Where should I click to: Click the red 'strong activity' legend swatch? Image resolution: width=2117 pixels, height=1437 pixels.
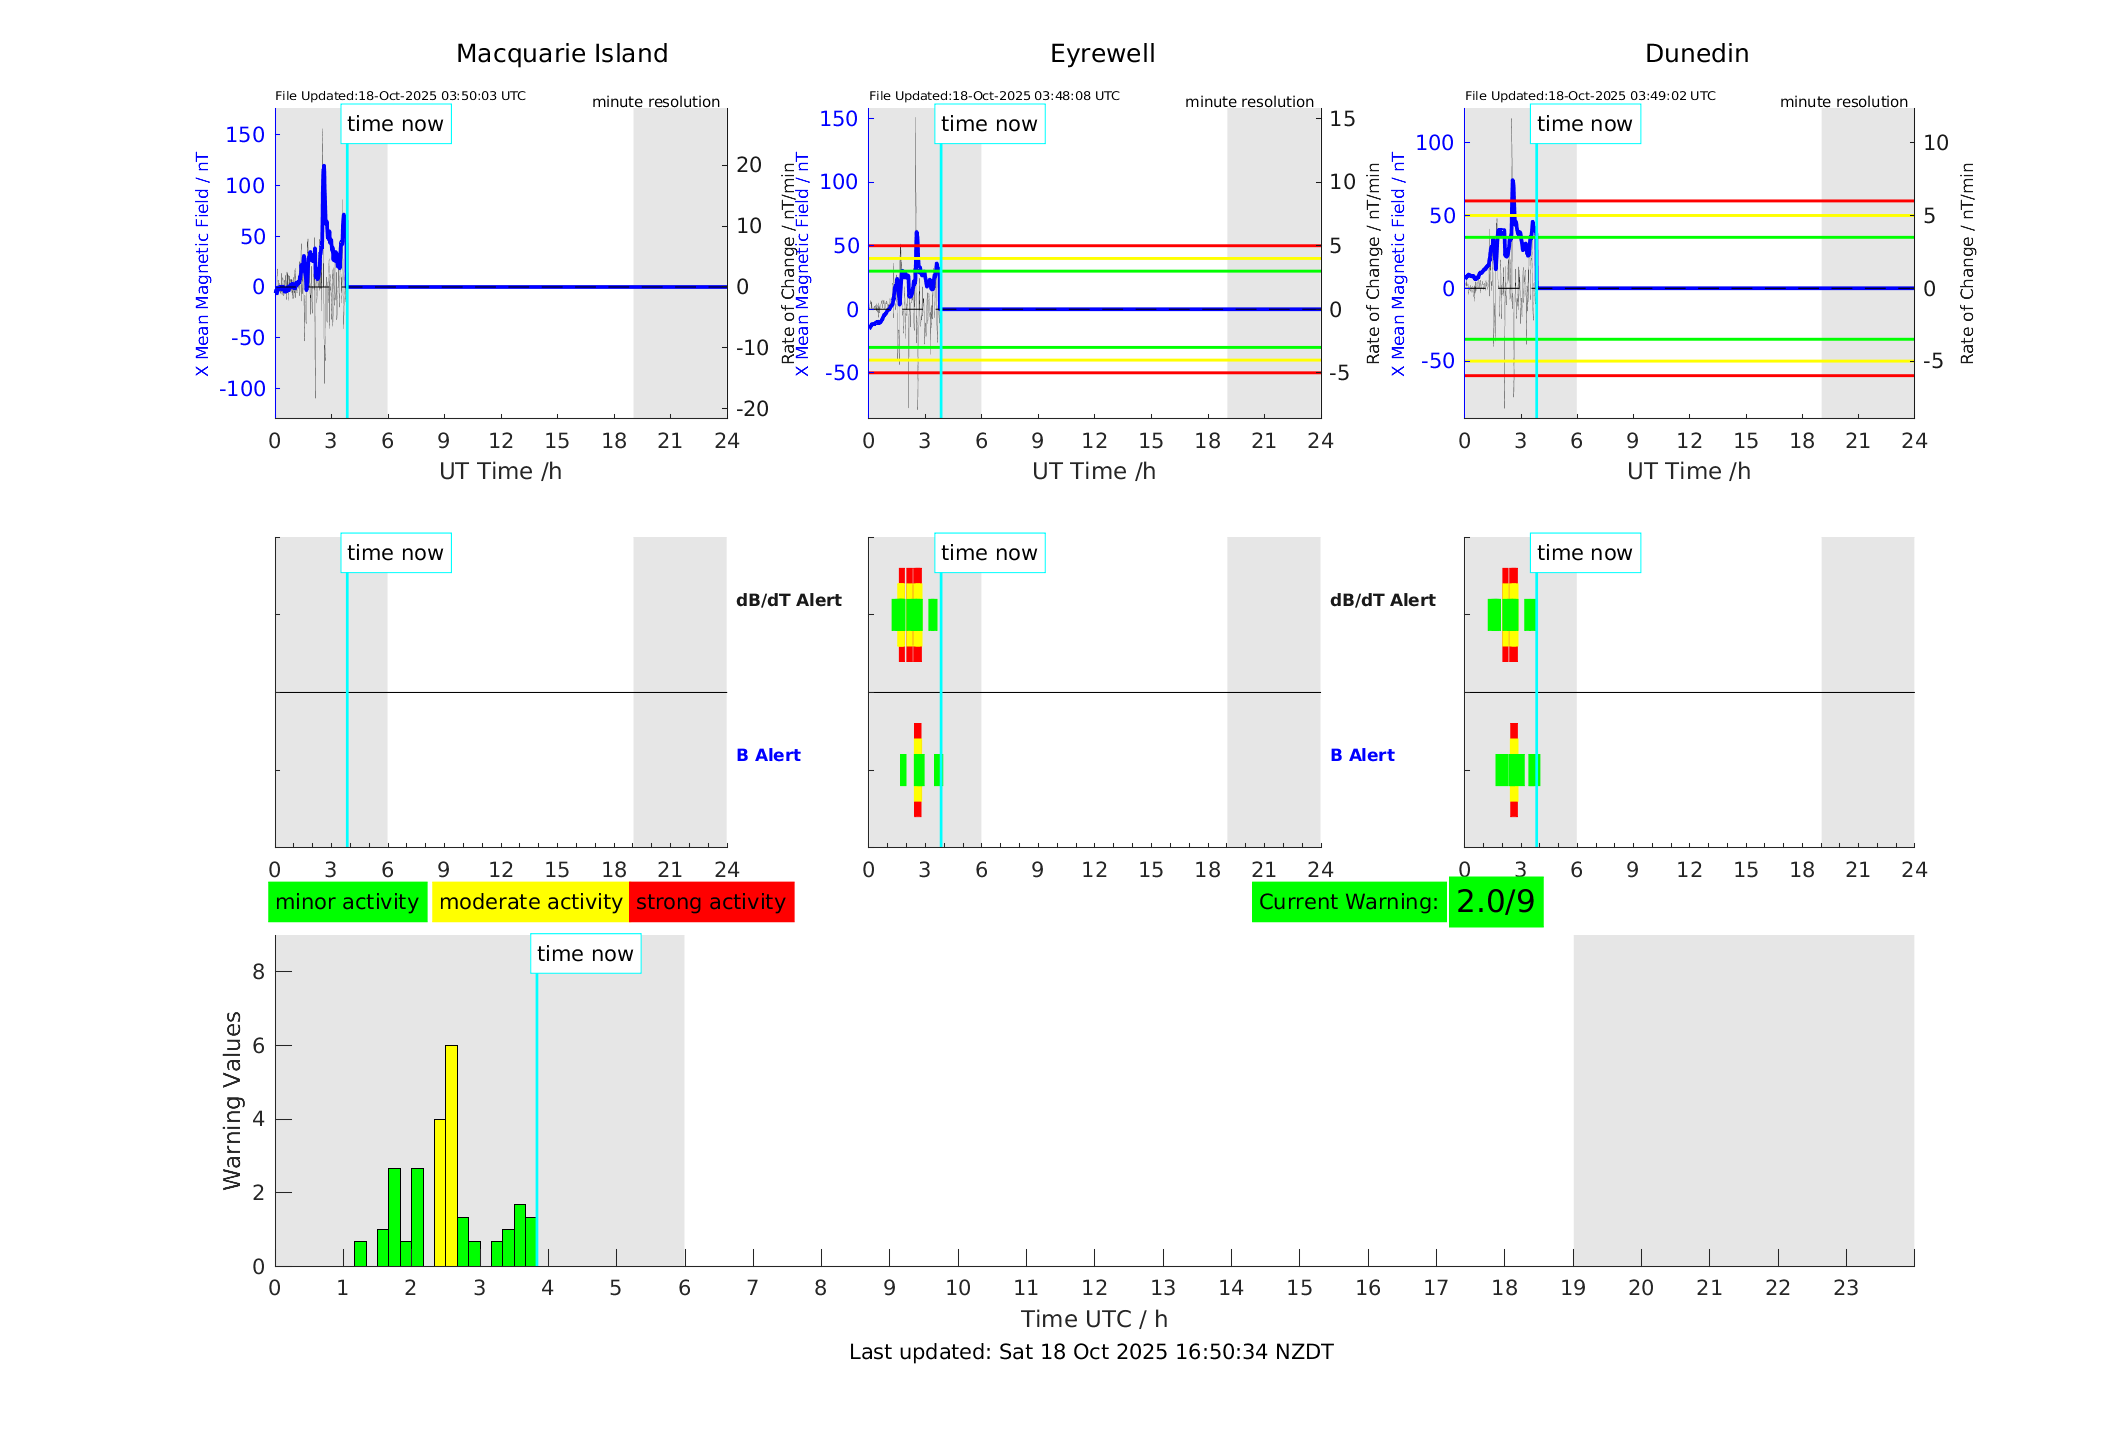(x=711, y=902)
